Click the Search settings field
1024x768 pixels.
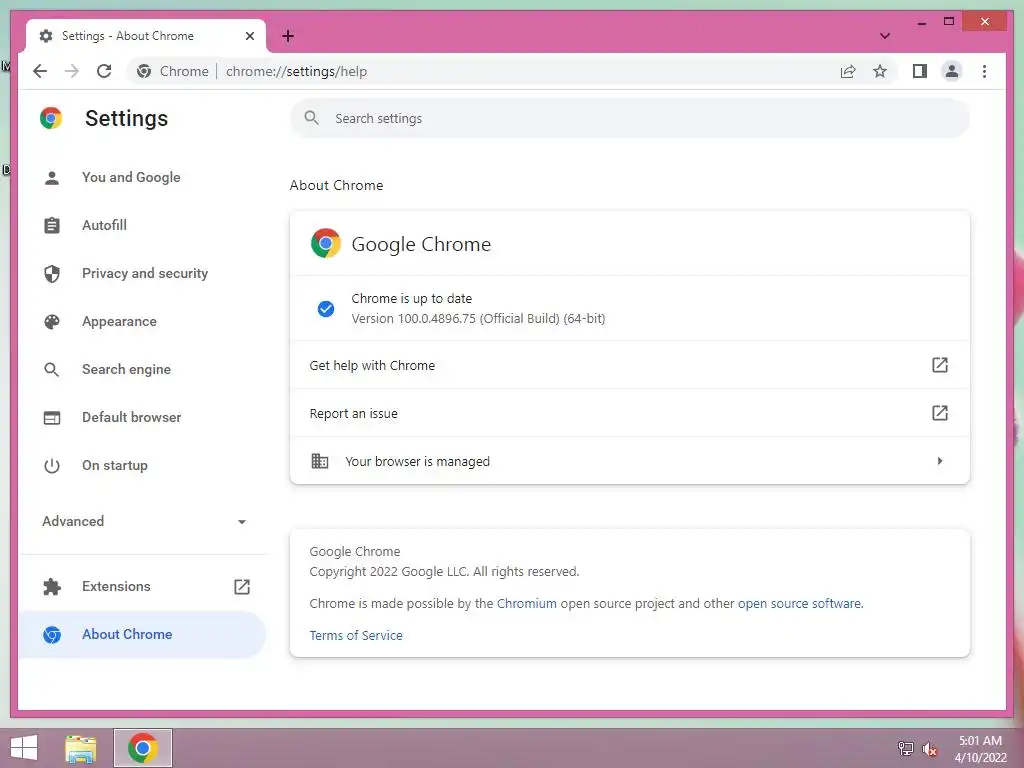pyautogui.click(x=630, y=118)
